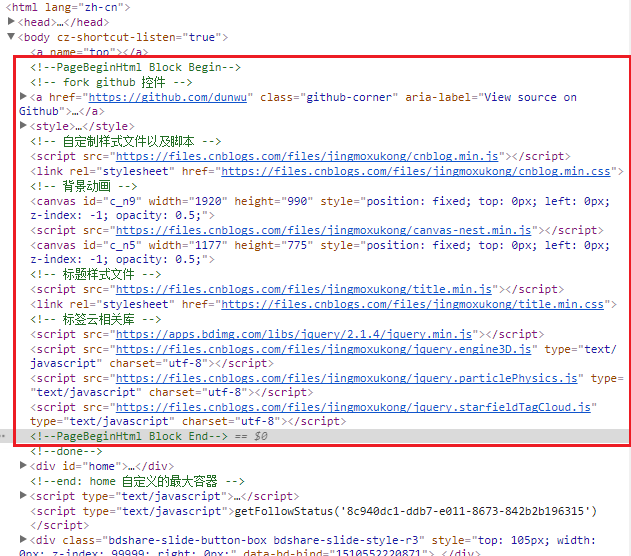Click the ellipsis gutter beside the selected line
The width and height of the screenshot is (631, 556).
pos(3,436)
